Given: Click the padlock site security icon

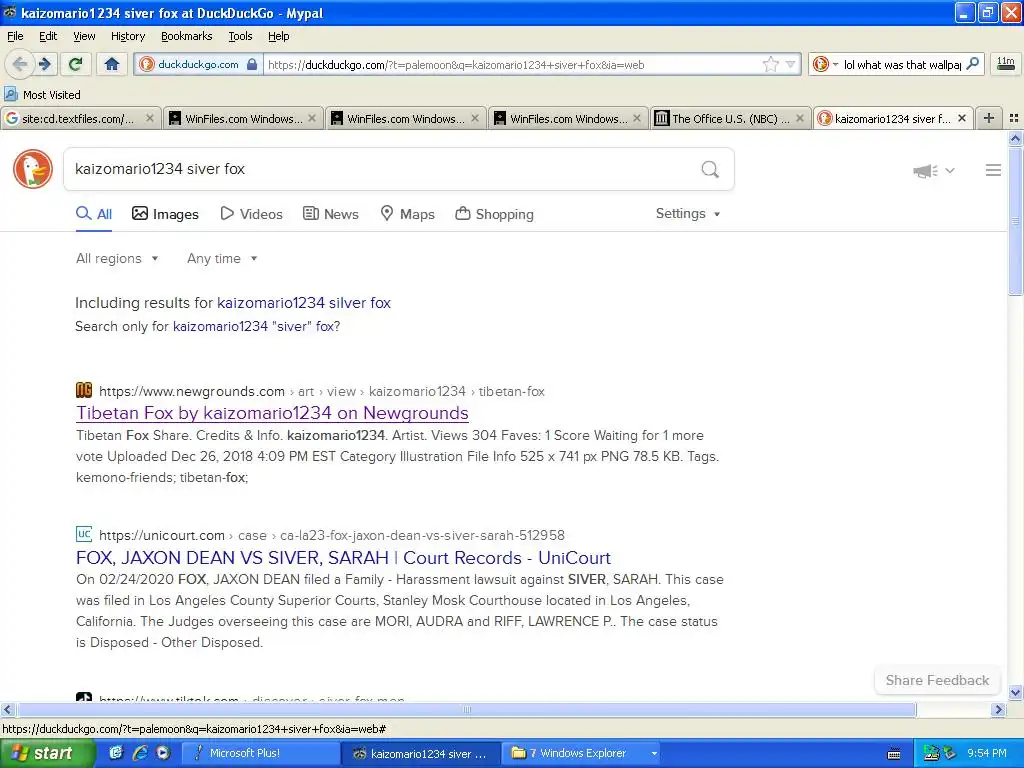Looking at the screenshot, I should click(x=252, y=64).
